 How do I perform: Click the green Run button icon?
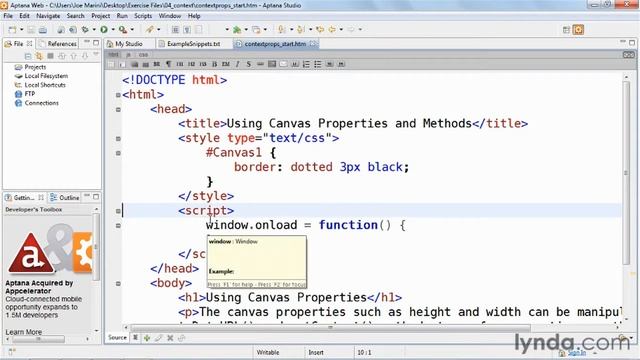[x=104, y=29]
